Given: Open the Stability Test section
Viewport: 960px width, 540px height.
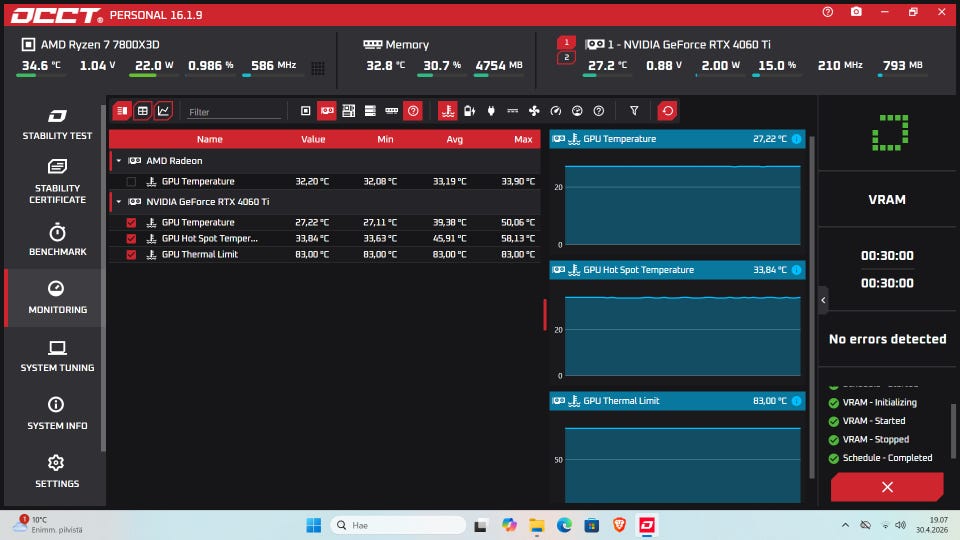Looking at the screenshot, I should coord(57,124).
